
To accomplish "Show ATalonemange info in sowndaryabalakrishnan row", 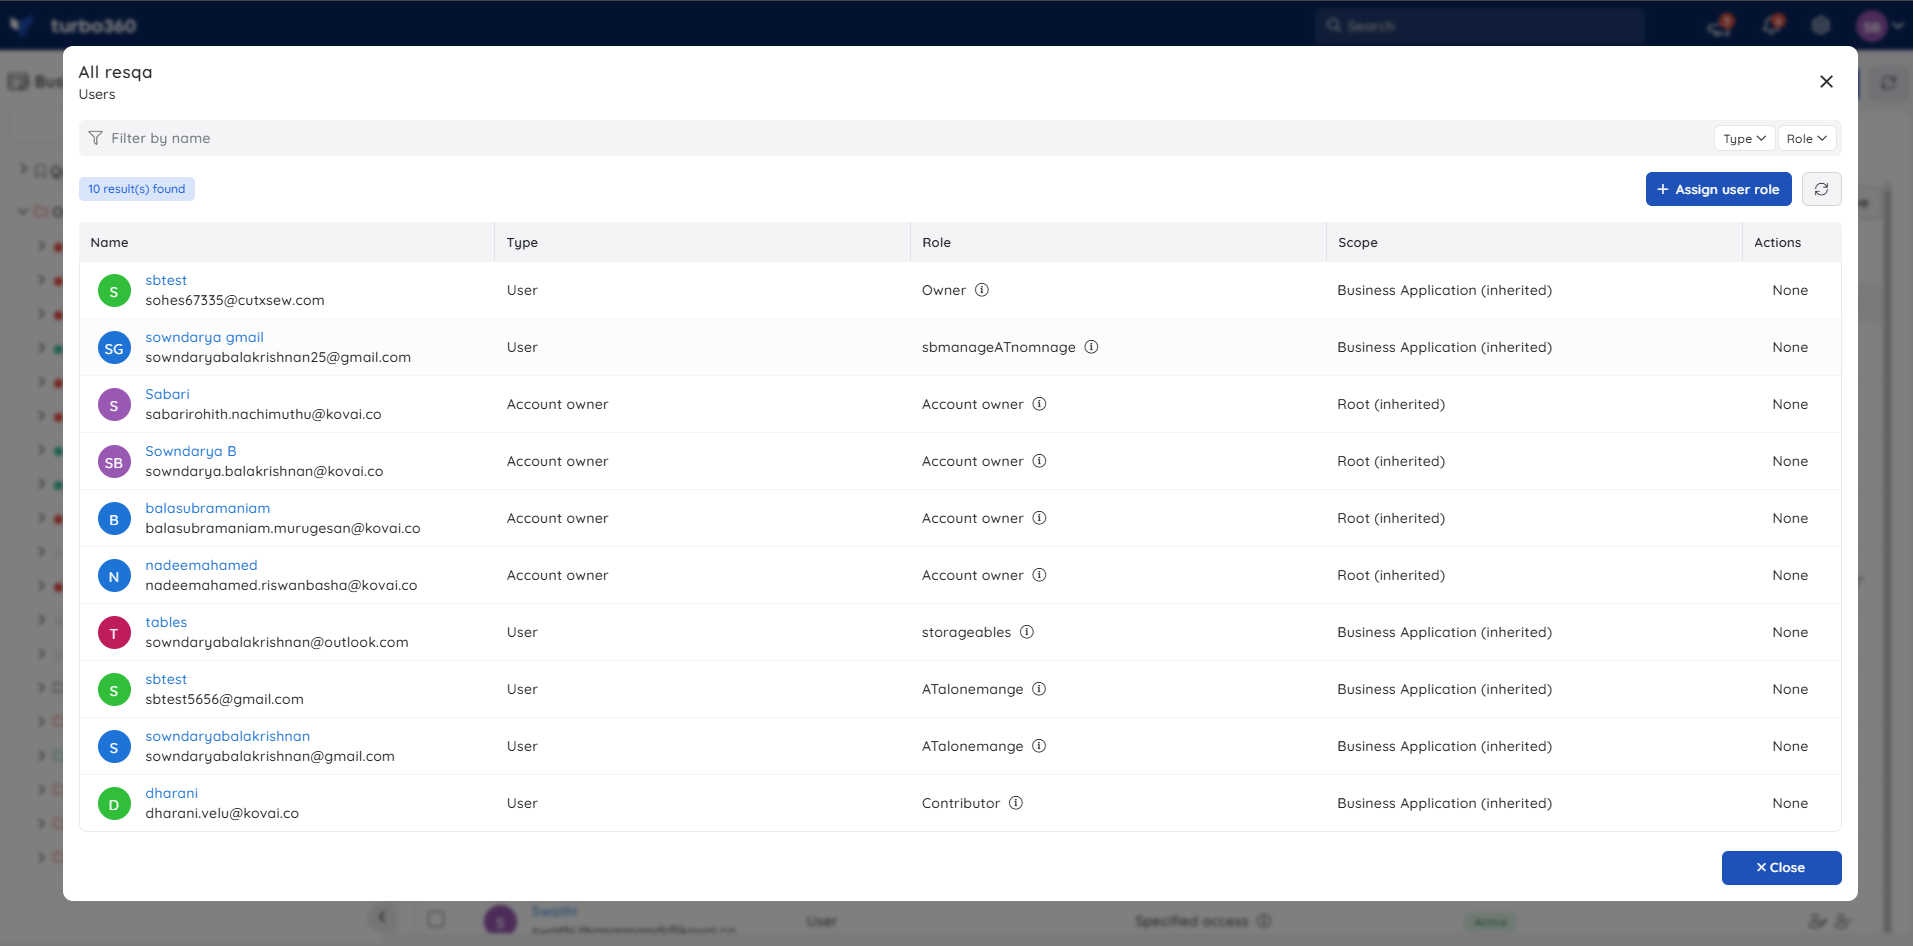I will [x=1039, y=746].
